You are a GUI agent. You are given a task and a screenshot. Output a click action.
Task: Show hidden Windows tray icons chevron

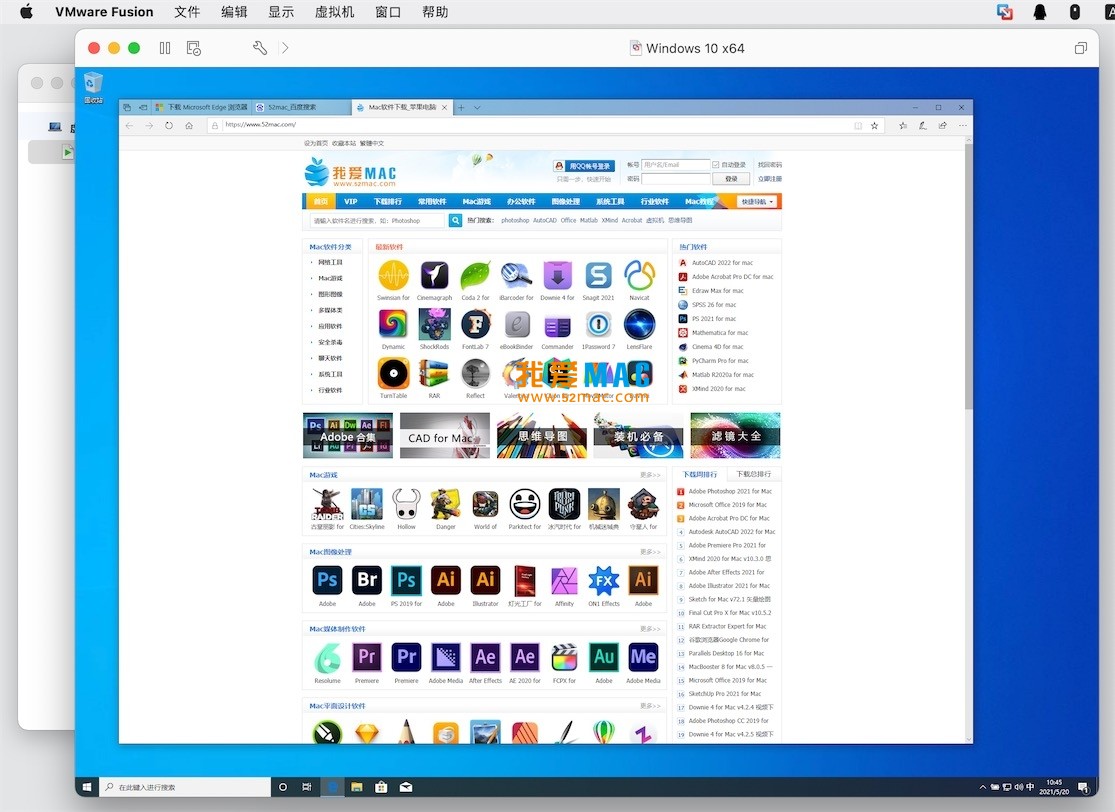point(983,787)
